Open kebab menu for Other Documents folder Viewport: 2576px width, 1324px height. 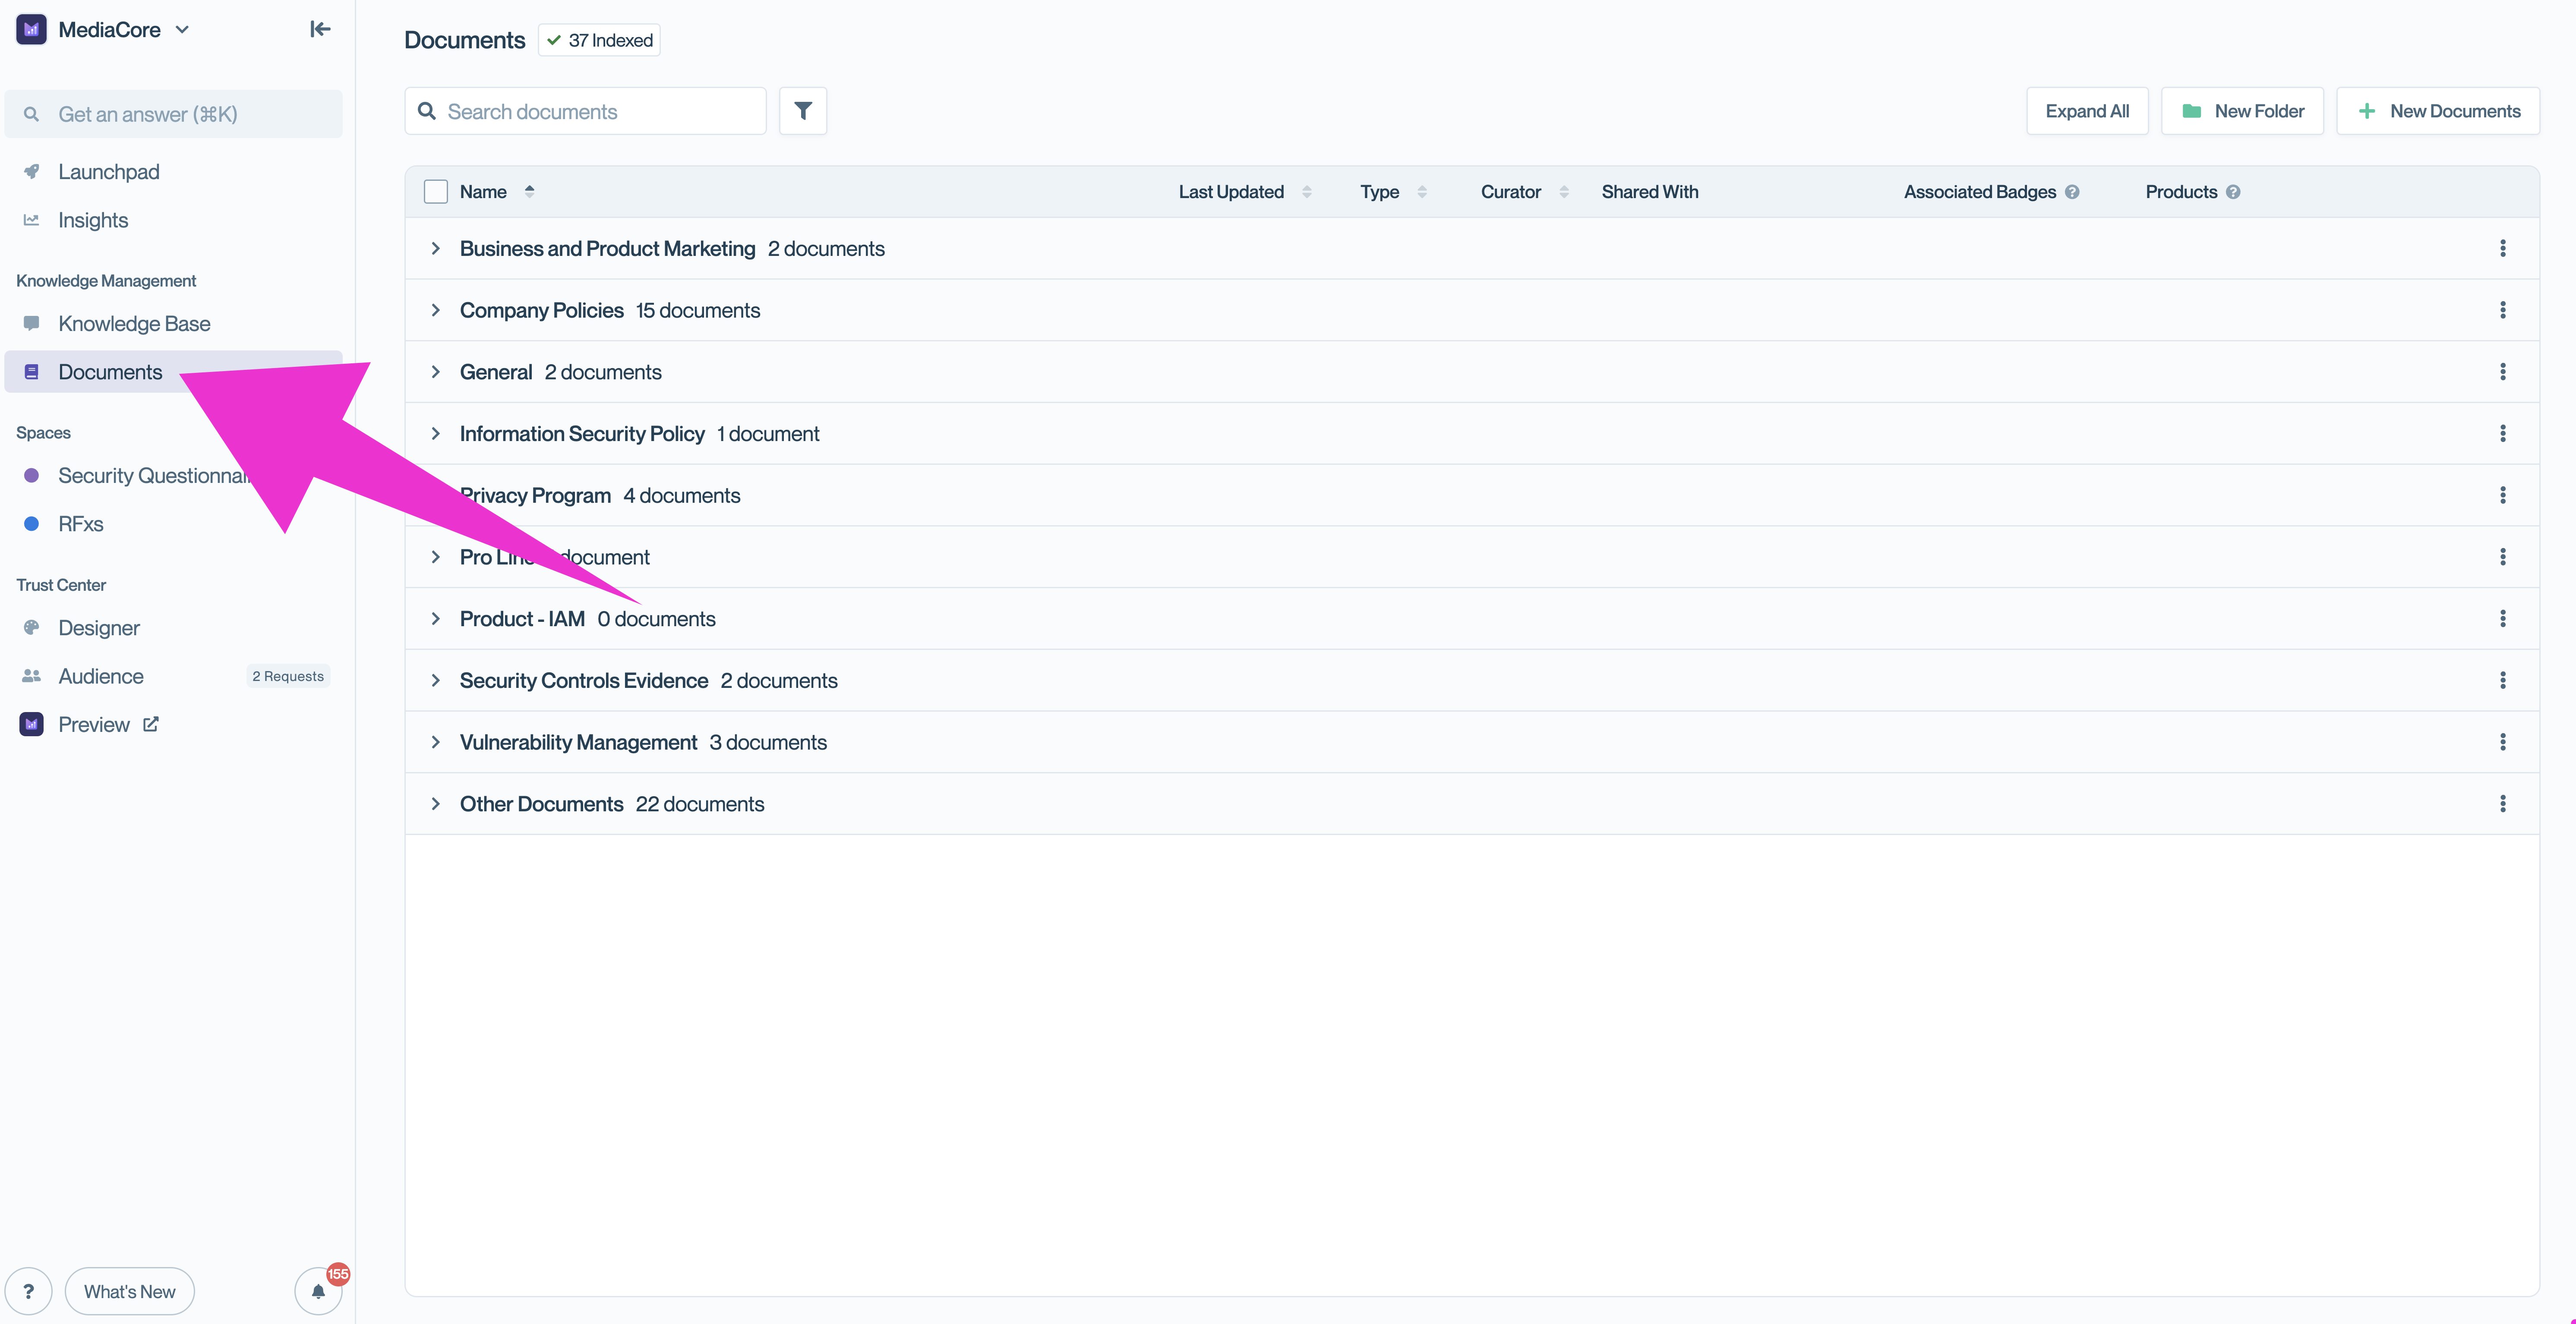click(x=2502, y=804)
